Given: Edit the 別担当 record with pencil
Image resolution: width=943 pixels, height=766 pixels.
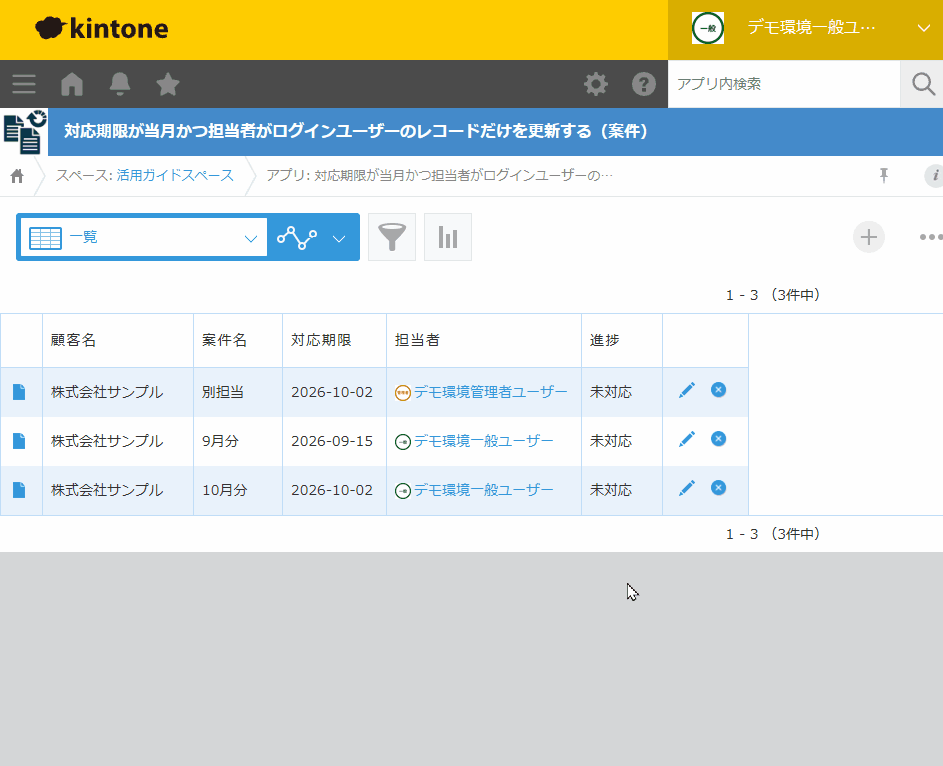Looking at the screenshot, I should point(687,390).
